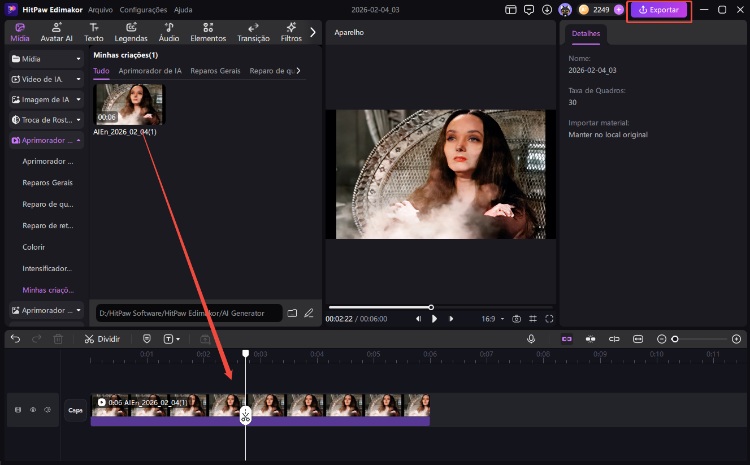Open the Mídia tab in the top toolbar
Image resolution: width=750 pixels, height=465 pixels.
click(20, 33)
